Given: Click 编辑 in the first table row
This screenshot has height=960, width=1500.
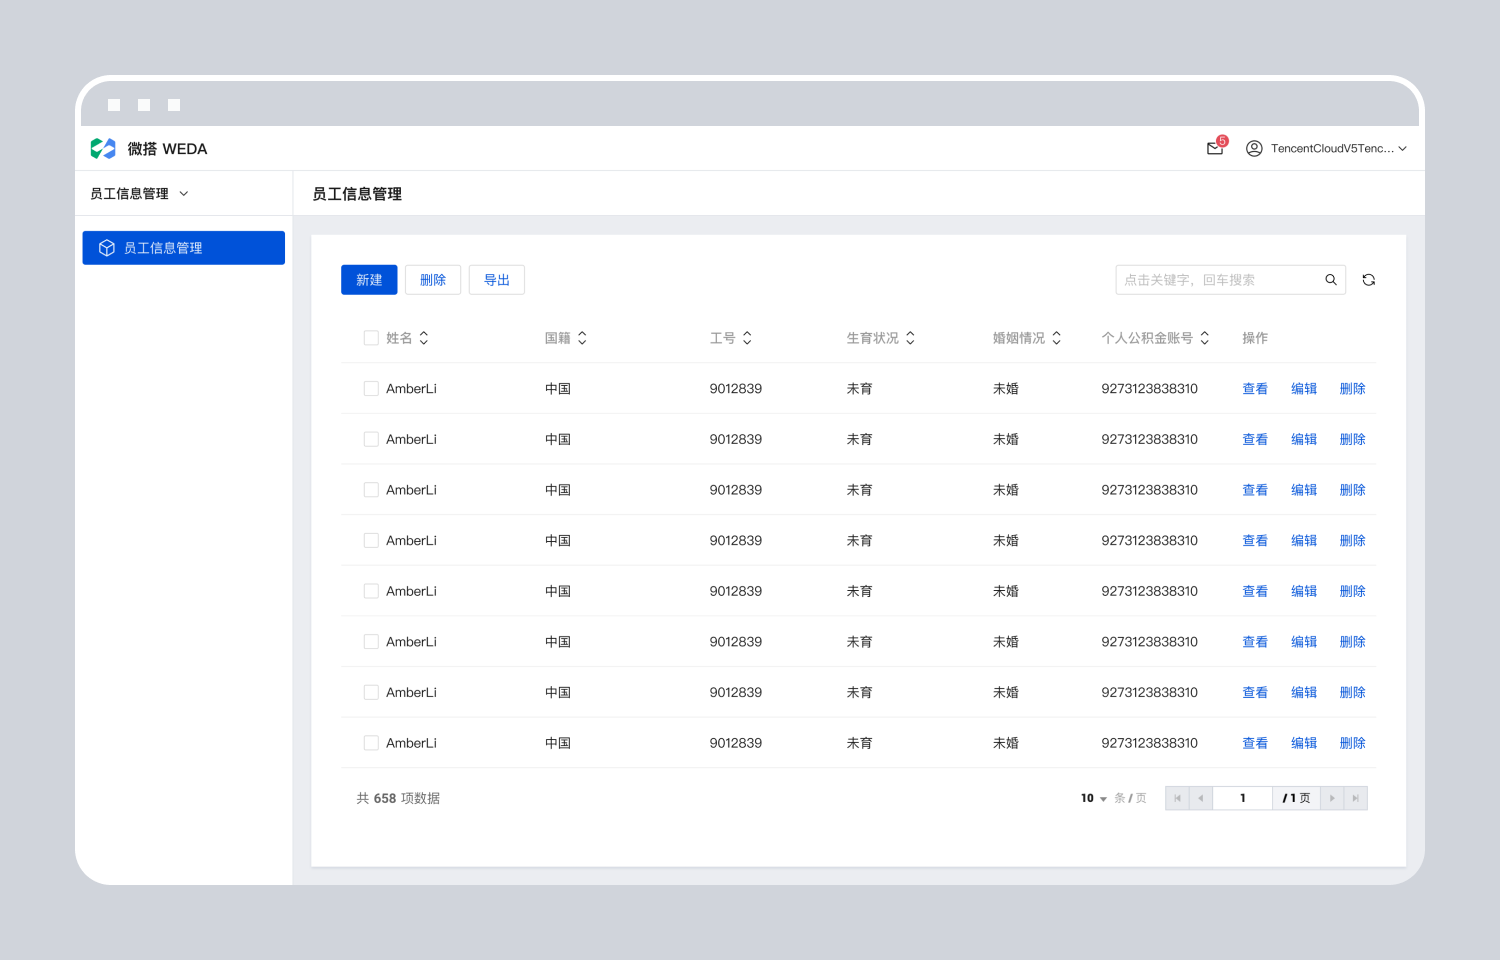Looking at the screenshot, I should point(1304,389).
